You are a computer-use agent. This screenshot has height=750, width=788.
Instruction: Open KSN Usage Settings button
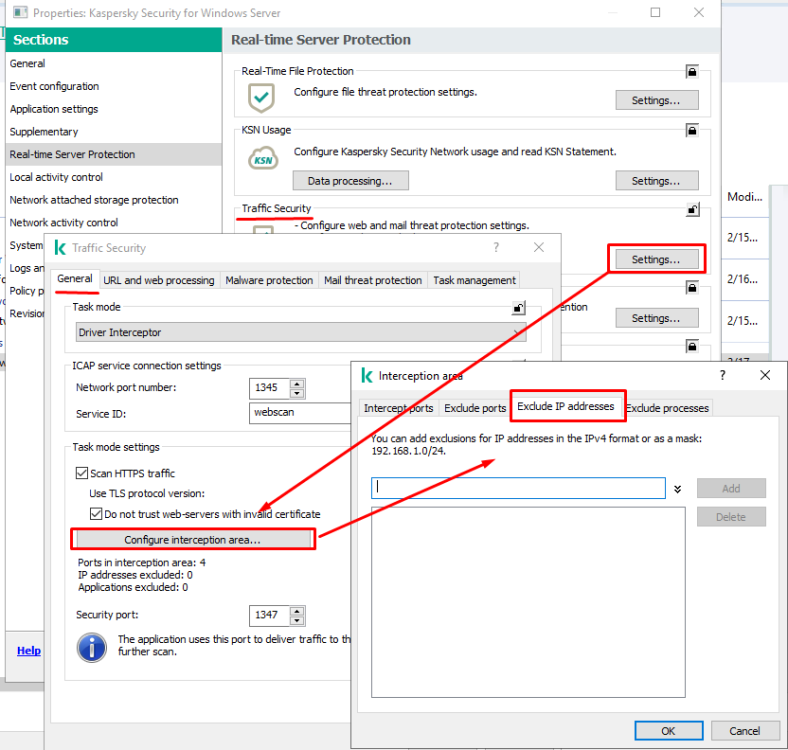tap(656, 181)
